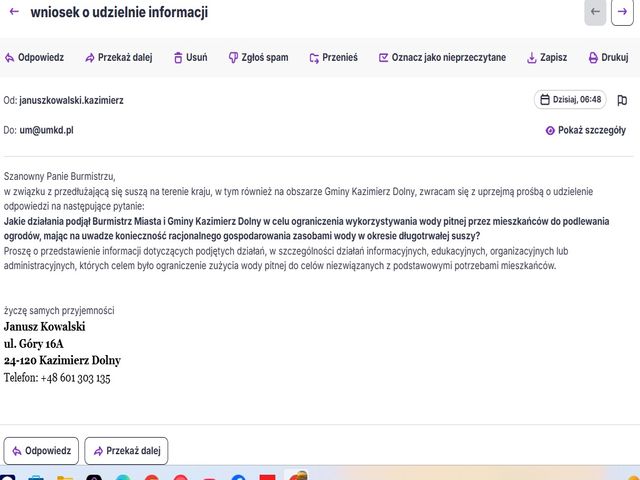Screen dimensions: 640x480
Task: Open the next message with right arrow
Action: tap(622, 12)
